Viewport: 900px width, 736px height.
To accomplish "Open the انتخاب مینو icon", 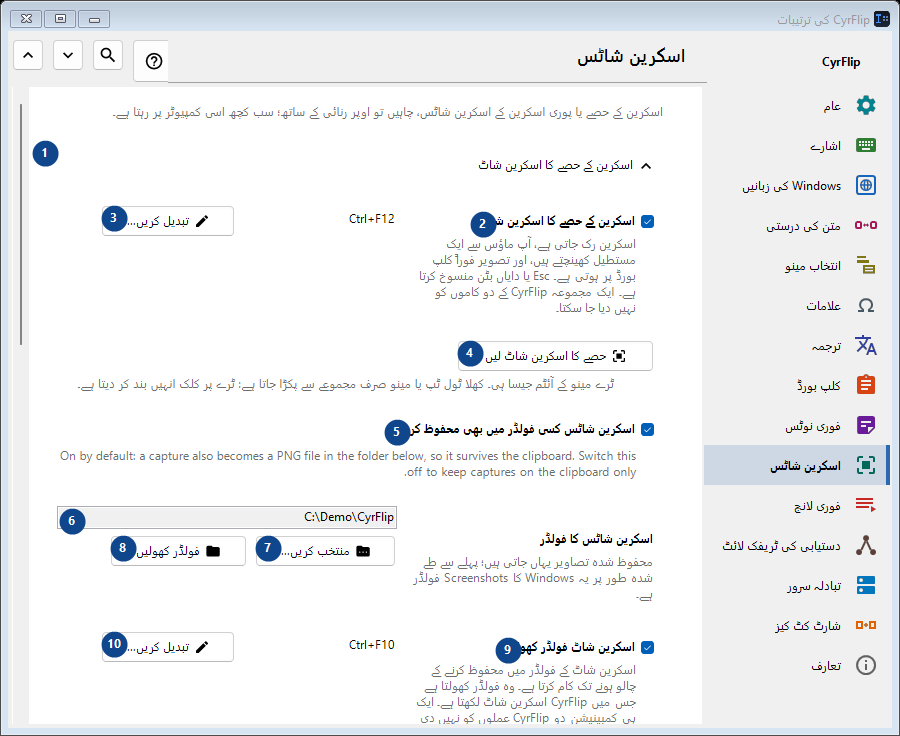I will [x=866, y=265].
